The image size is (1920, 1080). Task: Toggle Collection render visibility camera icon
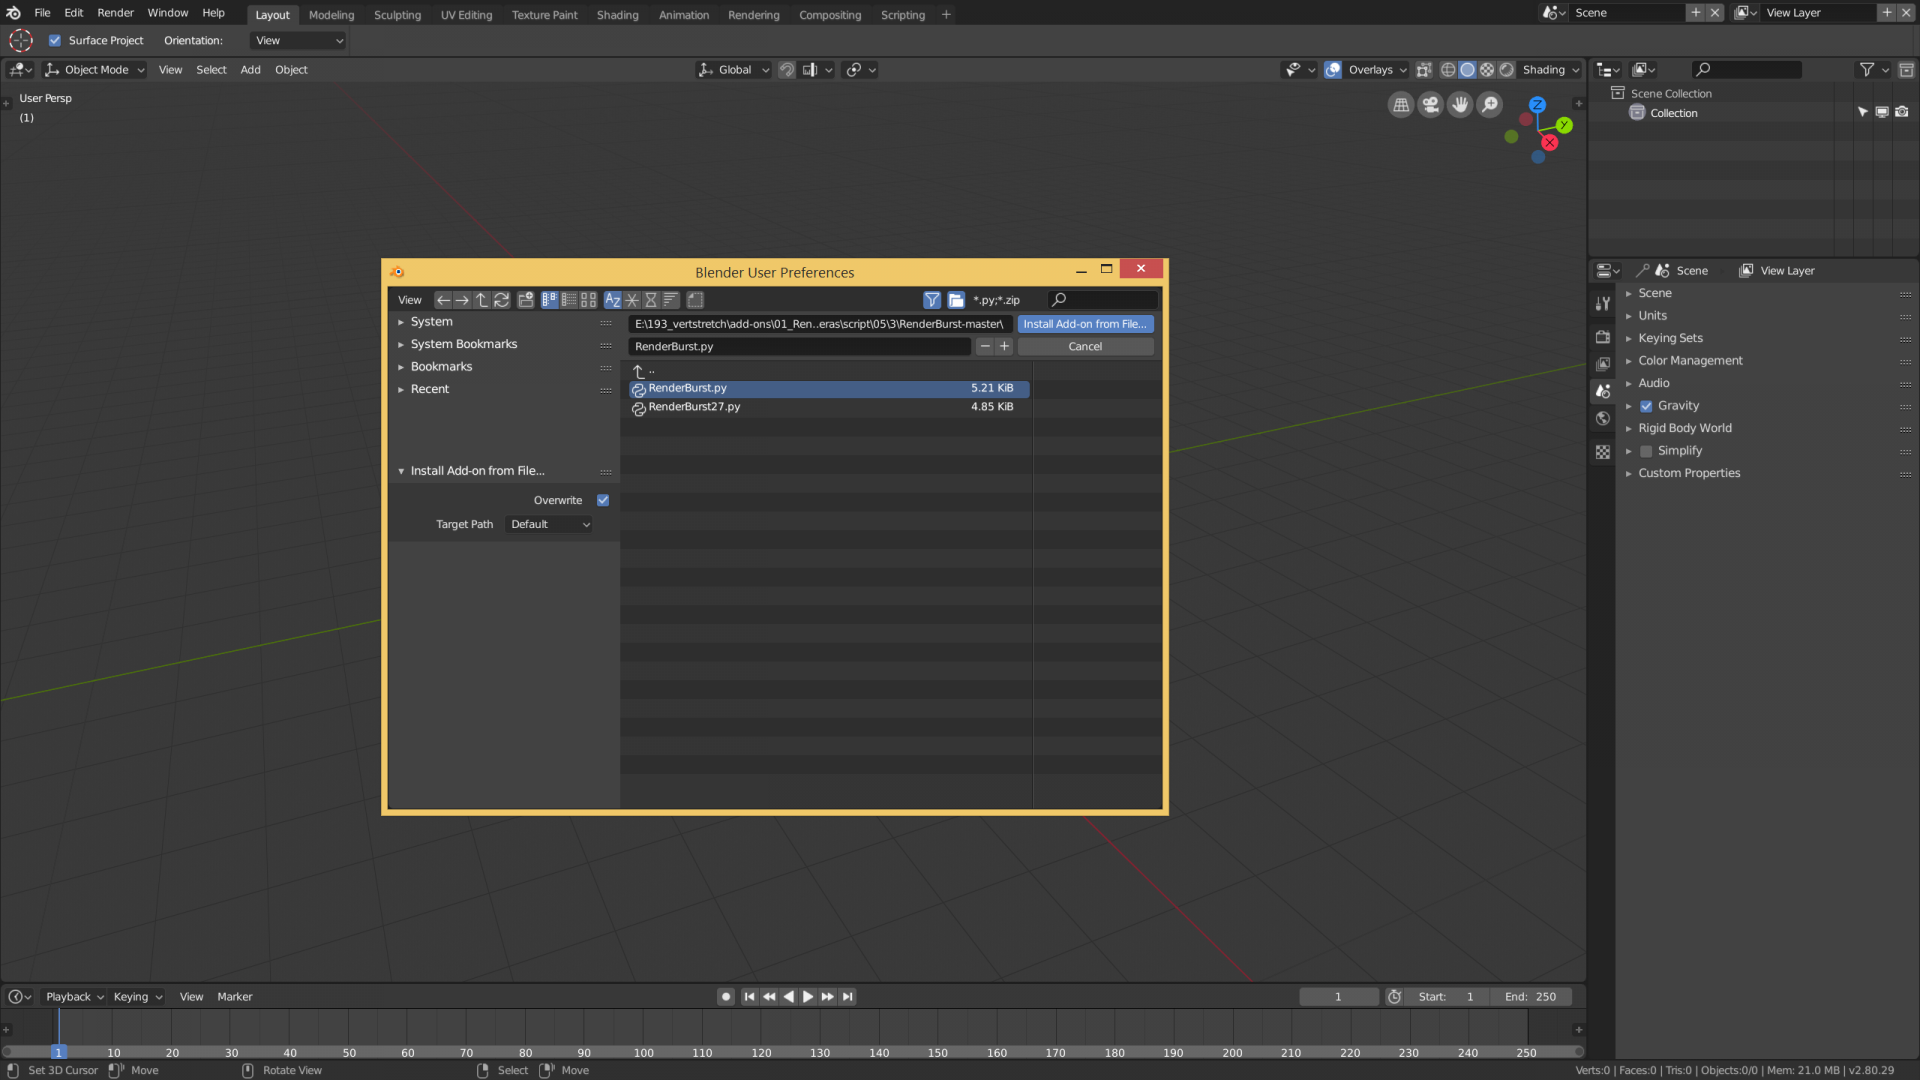tap(1902, 113)
